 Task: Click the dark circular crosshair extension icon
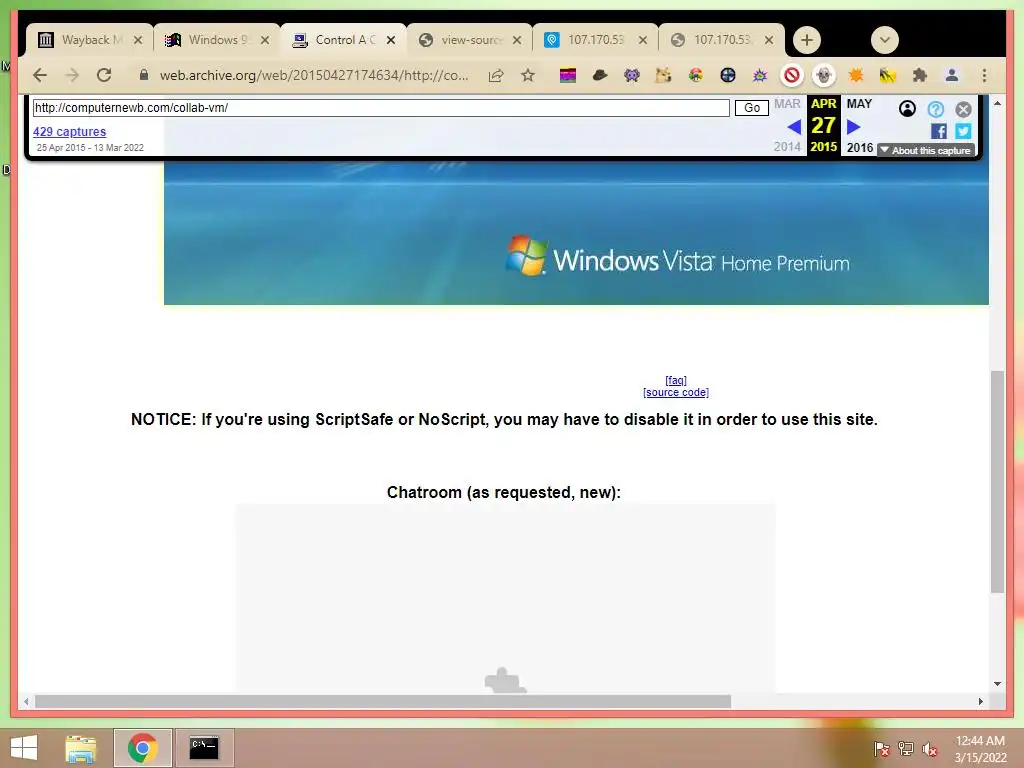728,76
